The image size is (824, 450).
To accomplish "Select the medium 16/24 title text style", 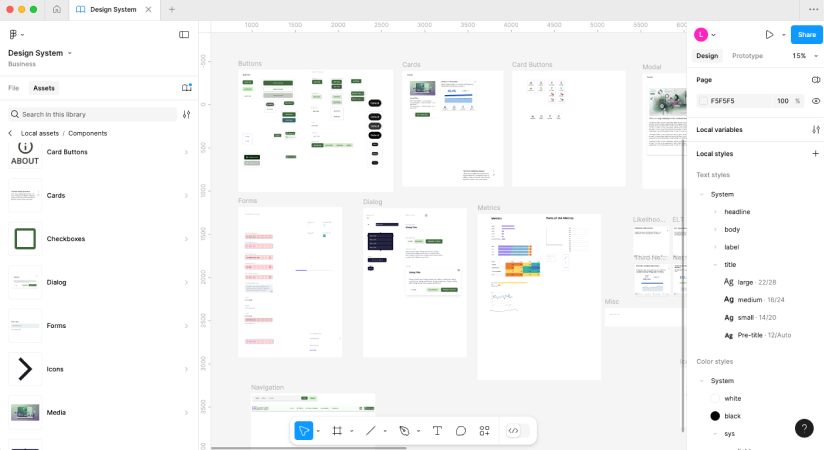I will (x=755, y=300).
